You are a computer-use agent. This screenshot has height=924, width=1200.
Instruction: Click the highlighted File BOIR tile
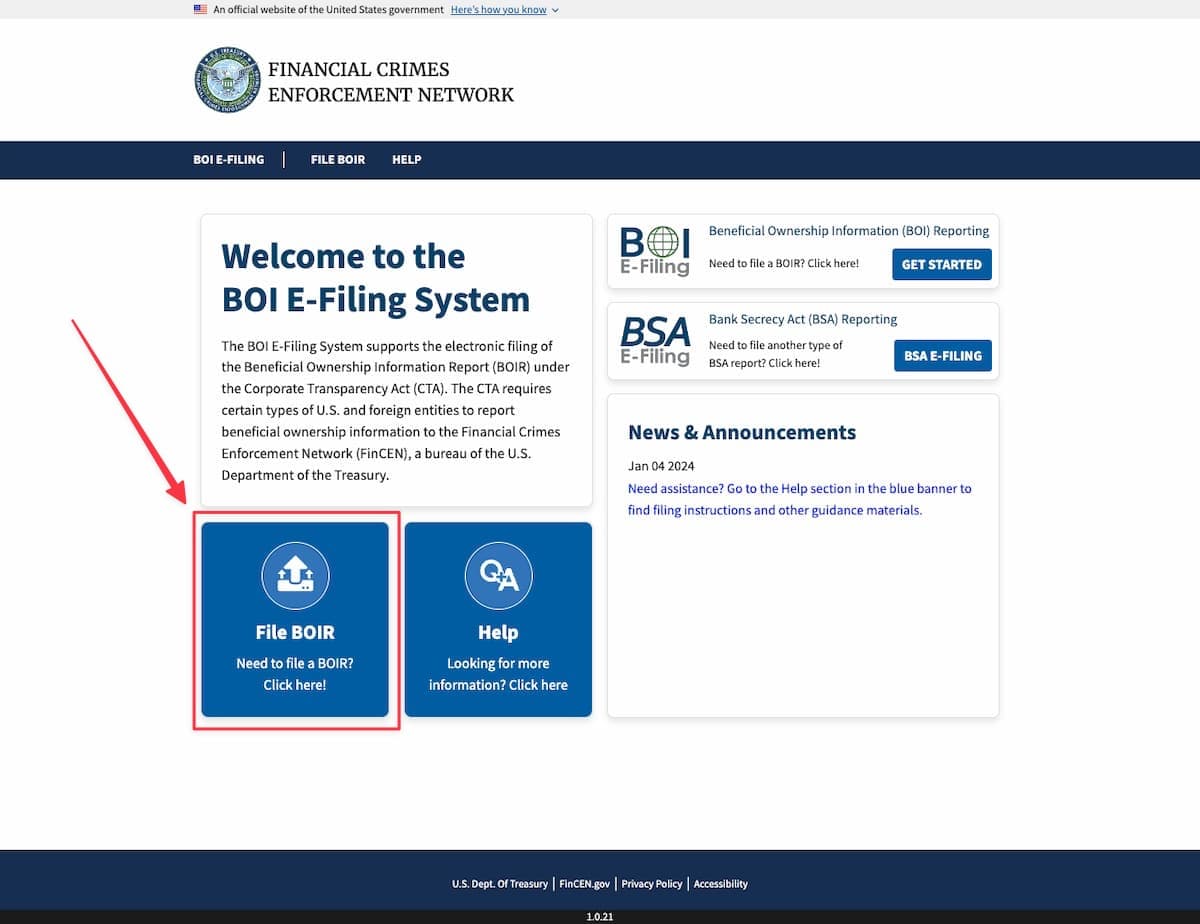(295, 619)
